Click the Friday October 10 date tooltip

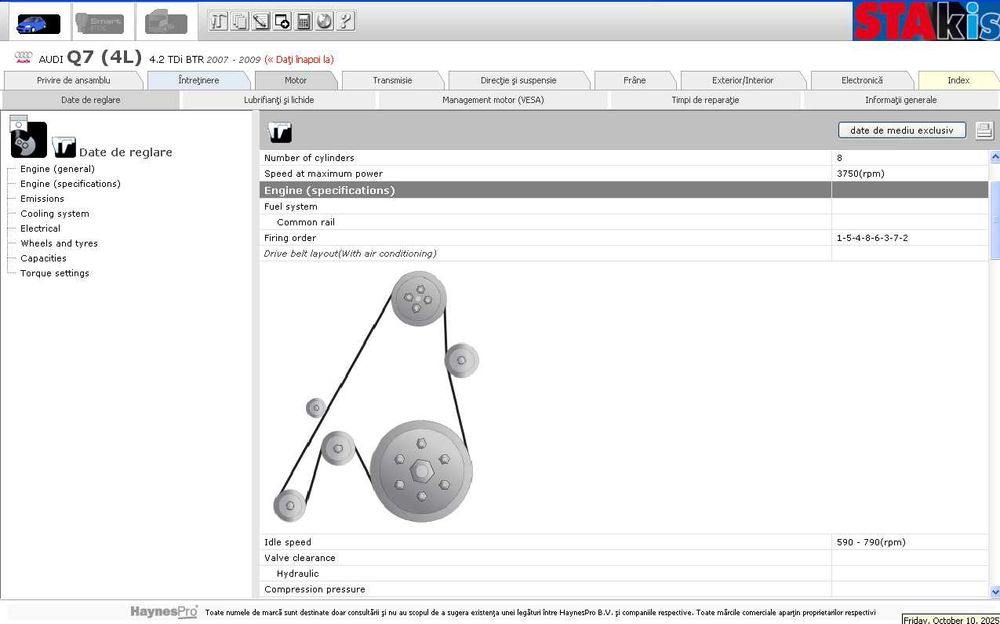click(x=951, y=619)
